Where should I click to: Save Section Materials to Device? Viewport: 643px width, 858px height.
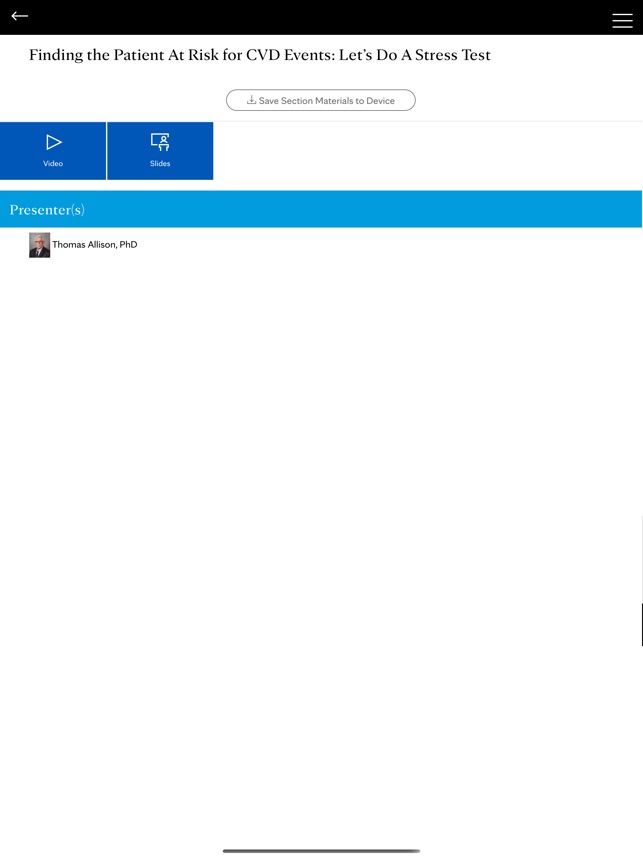click(x=321, y=100)
